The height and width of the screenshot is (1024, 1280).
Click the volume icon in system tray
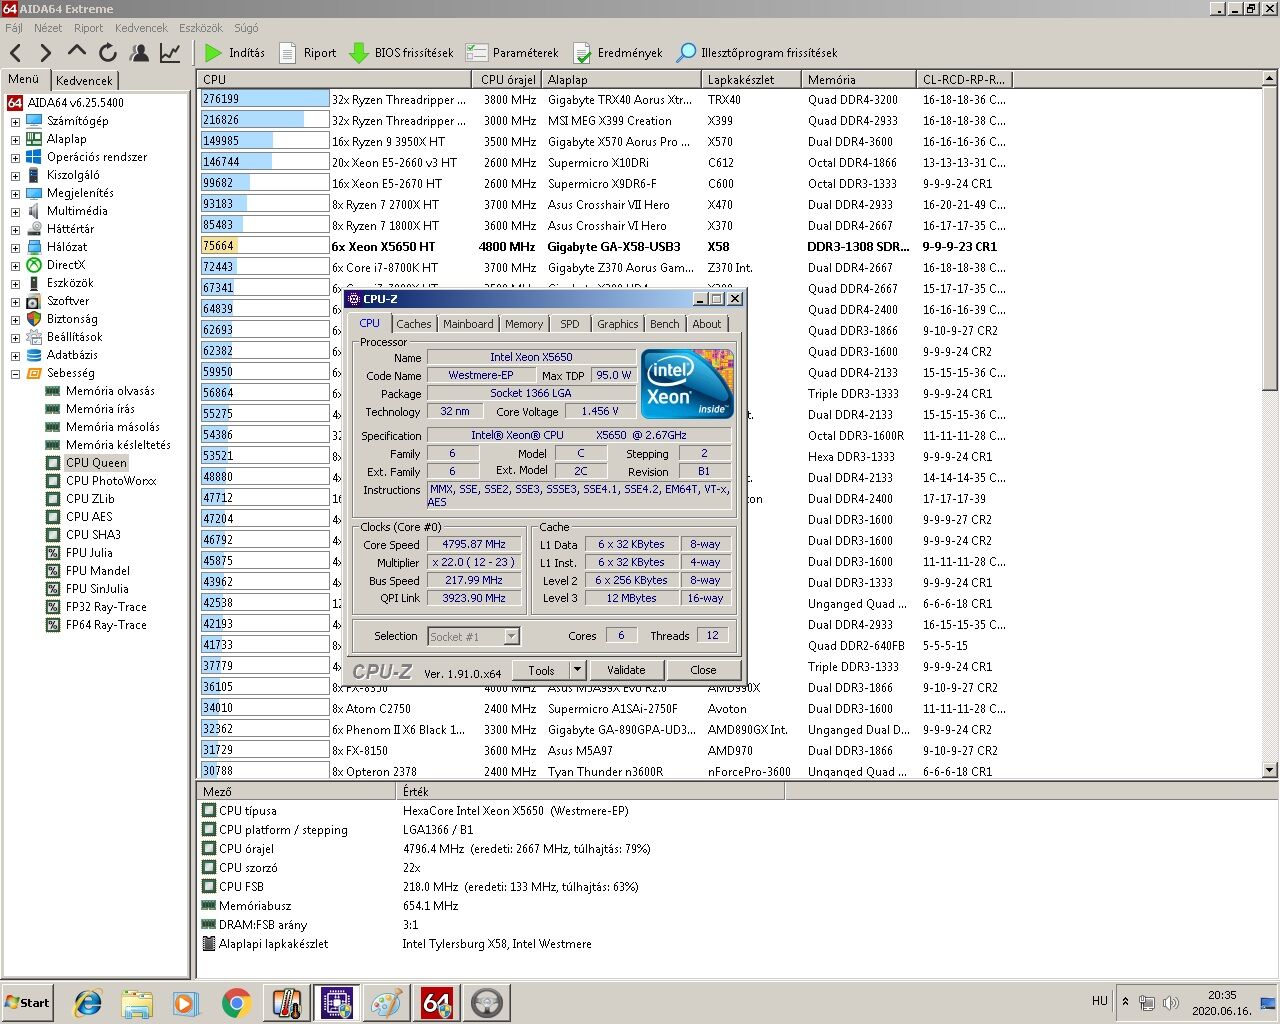click(1171, 1002)
